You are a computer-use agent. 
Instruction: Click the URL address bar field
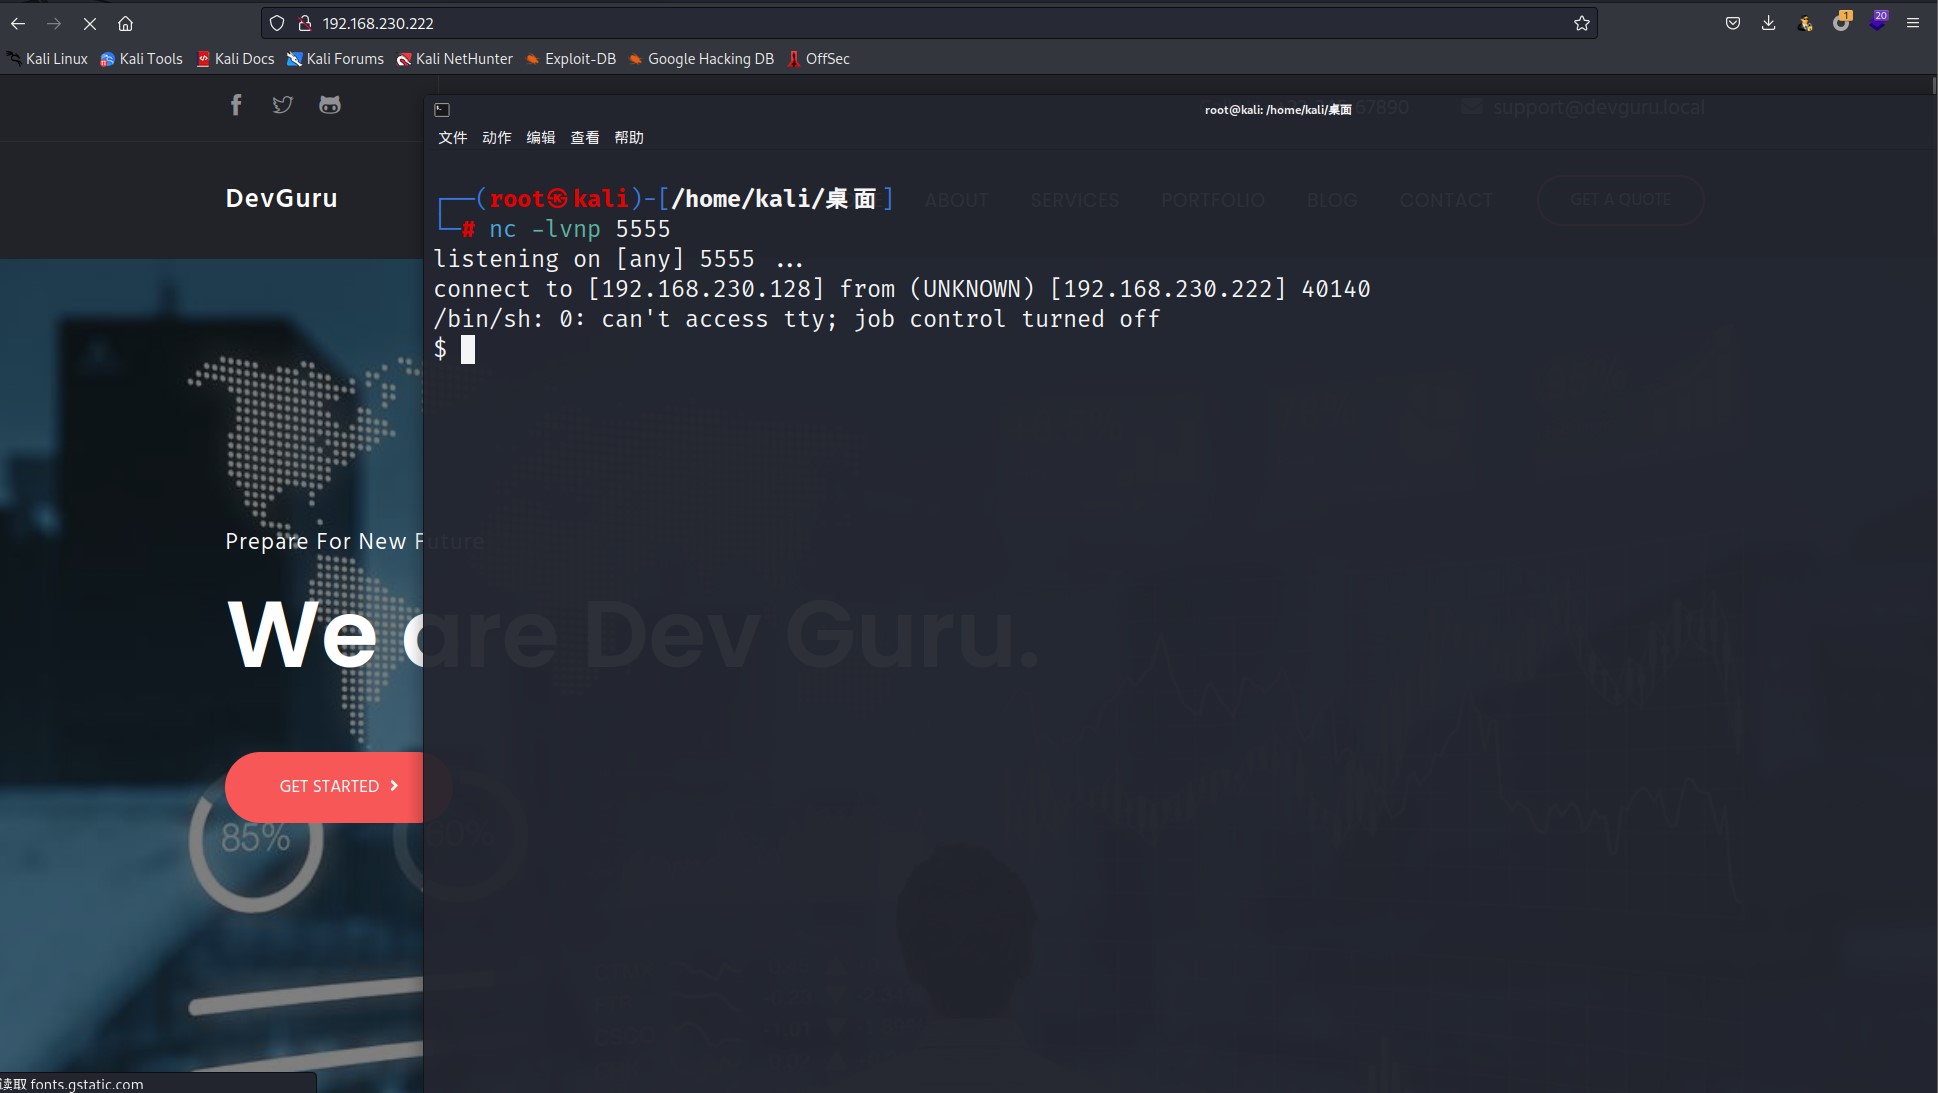(928, 23)
